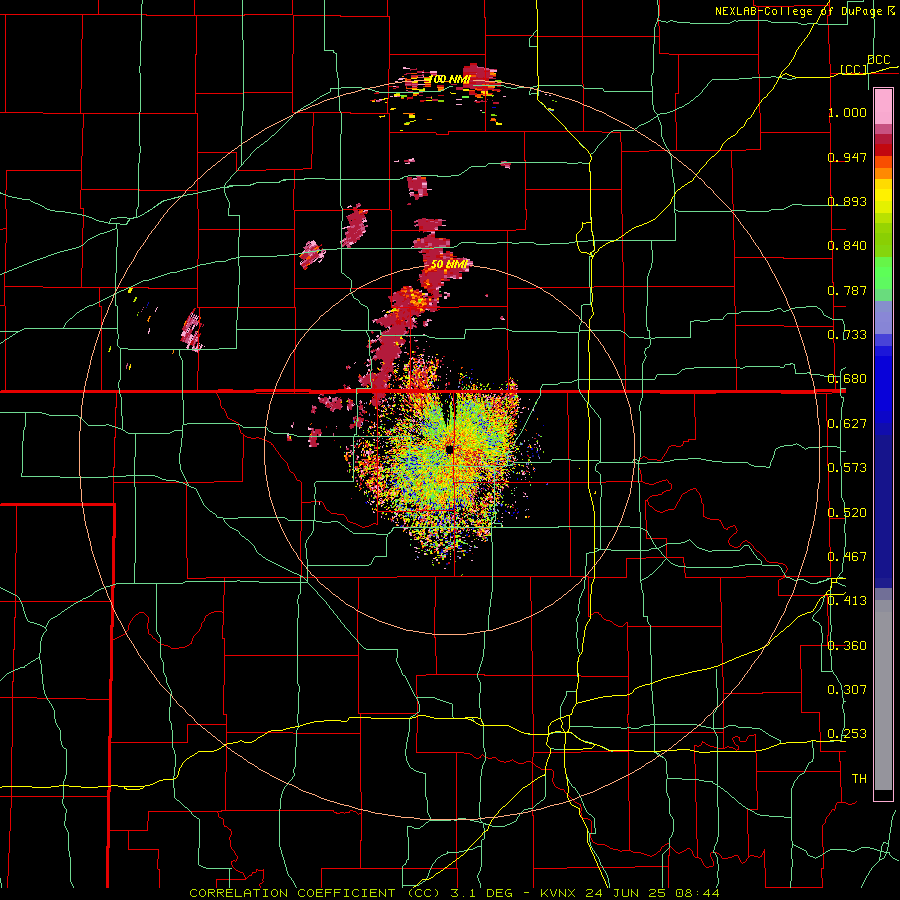Click the 0.520 legend value
This screenshot has width=900, height=900.
pyautogui.click(x=847, y=513)
